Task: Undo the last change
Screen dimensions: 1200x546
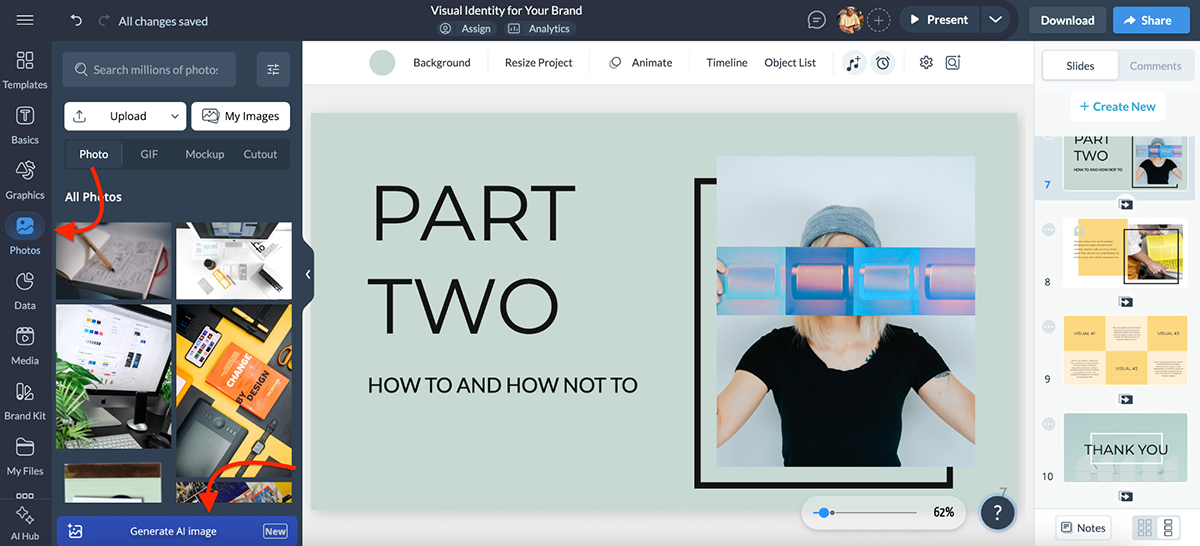Action: coord(77,20)
